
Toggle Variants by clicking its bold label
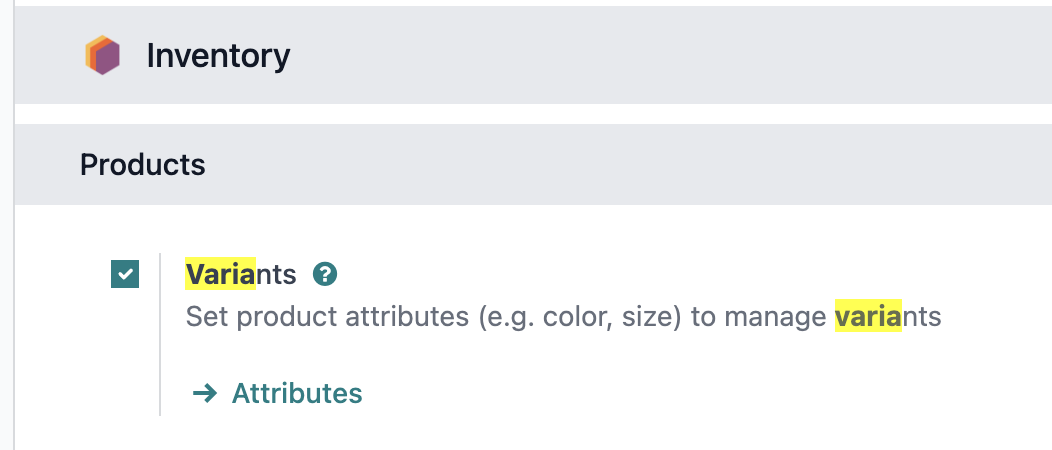pyautogui.click(x=241, y=274)
